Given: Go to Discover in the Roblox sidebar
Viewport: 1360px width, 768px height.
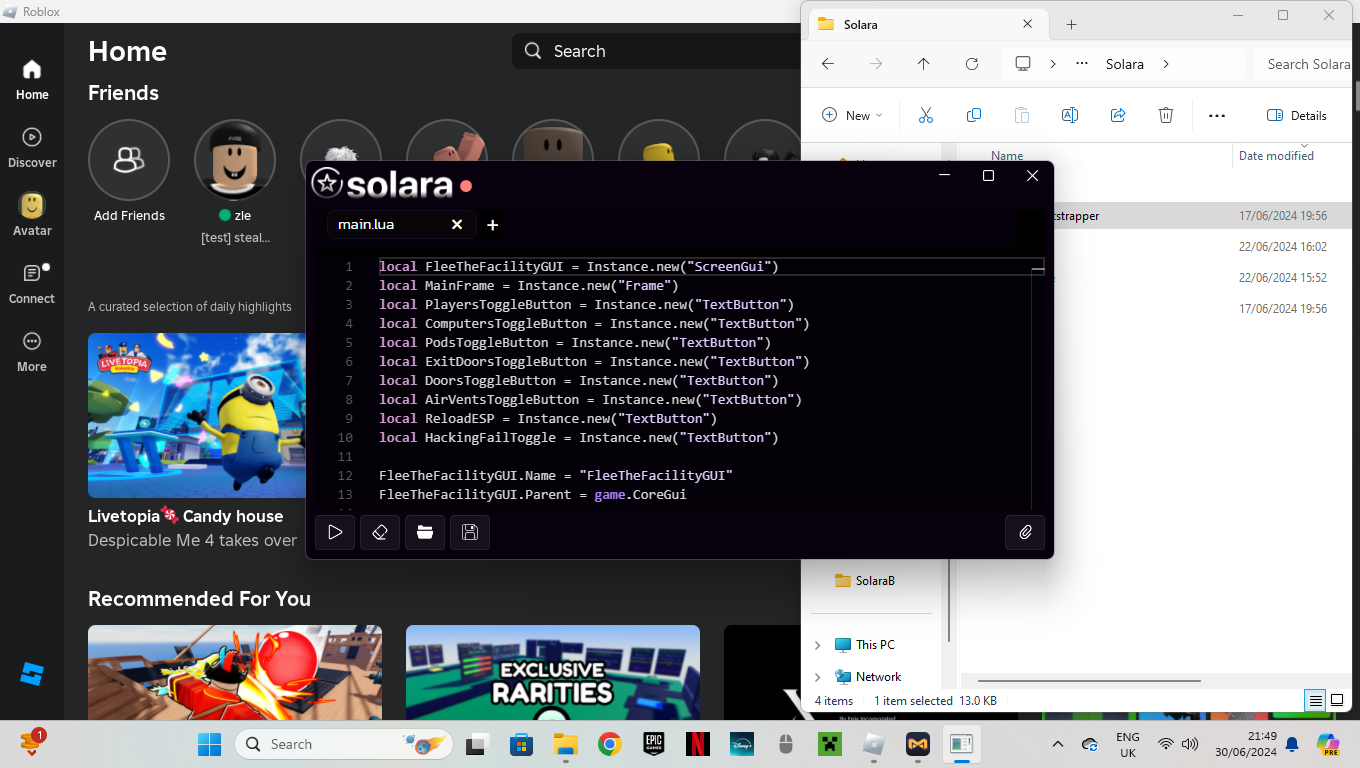Looking at the screenshot, I should [x=32, y=148].
